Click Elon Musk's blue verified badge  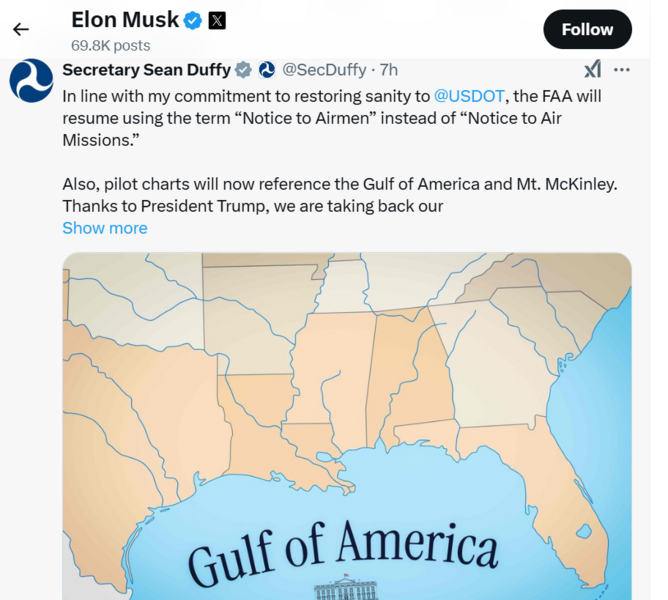pyautogui.click(x=193, y=20)
